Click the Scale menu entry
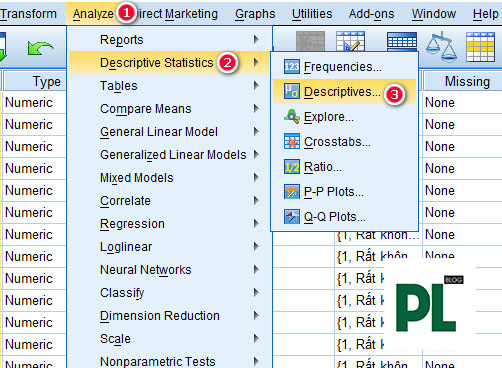 point(169,339)
